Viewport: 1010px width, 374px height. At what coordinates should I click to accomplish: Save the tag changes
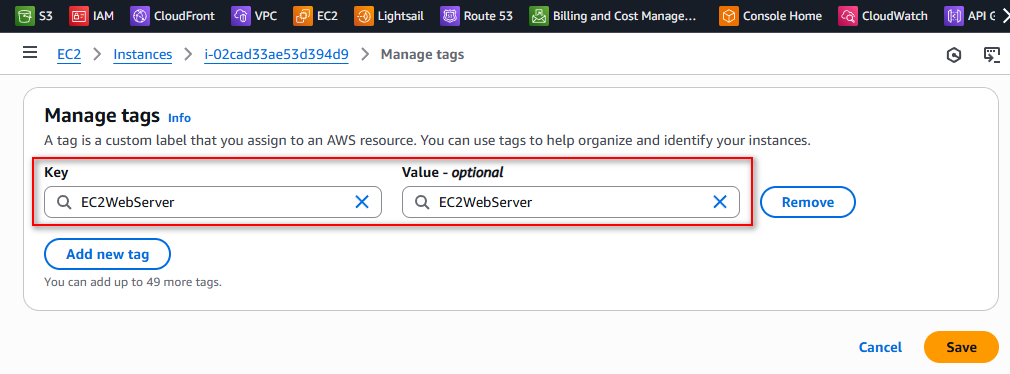click(961, 347)
